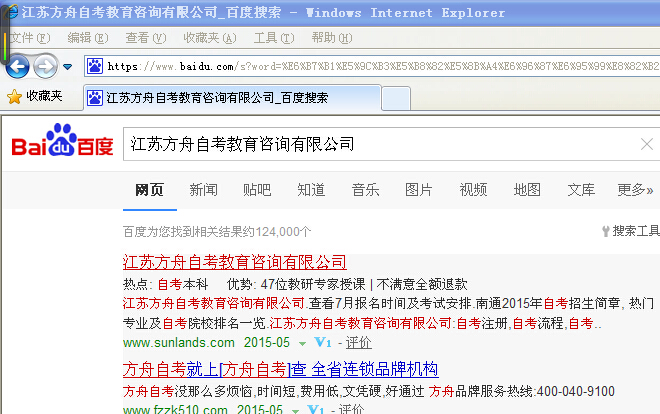This screenshot has height=414, width=660.
Task: Open the recent pages dropdown arrow
Action: point(67,66)
